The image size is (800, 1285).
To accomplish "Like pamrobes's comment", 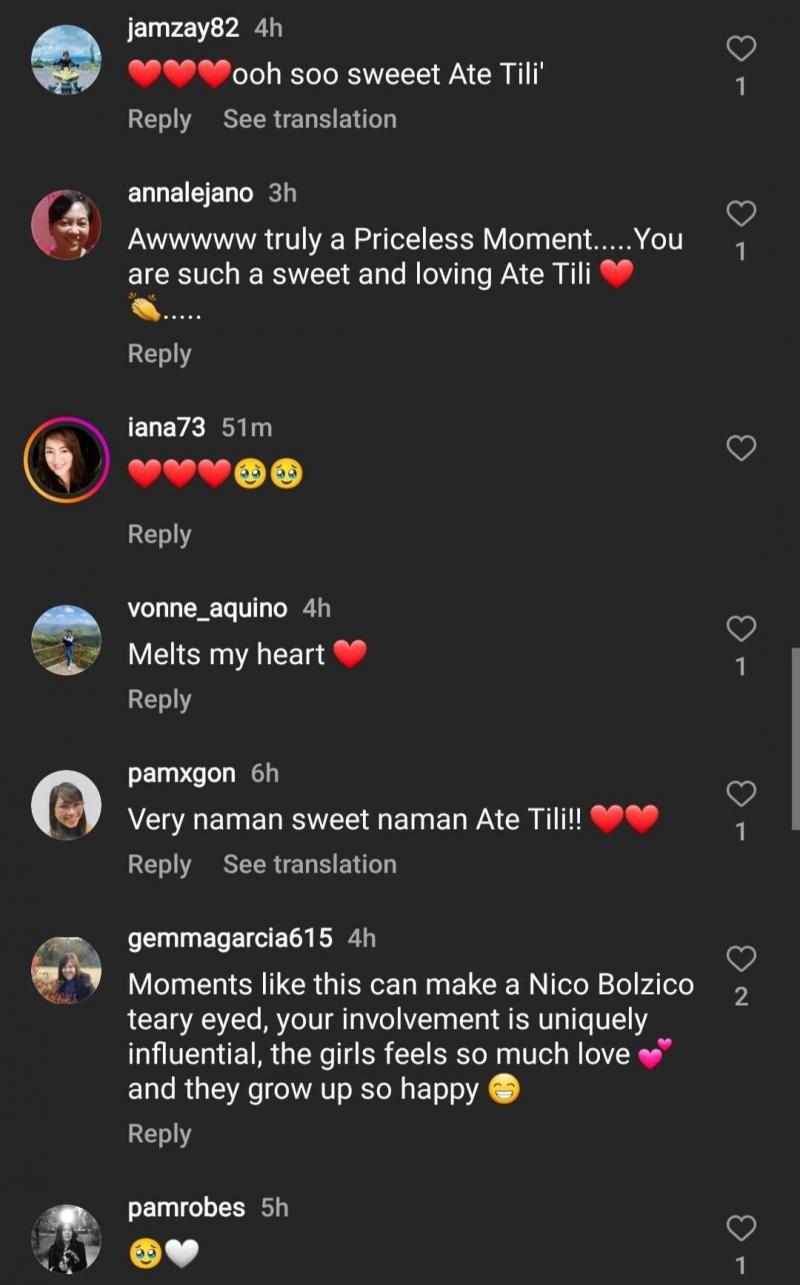I will [x=740, y=1227].
